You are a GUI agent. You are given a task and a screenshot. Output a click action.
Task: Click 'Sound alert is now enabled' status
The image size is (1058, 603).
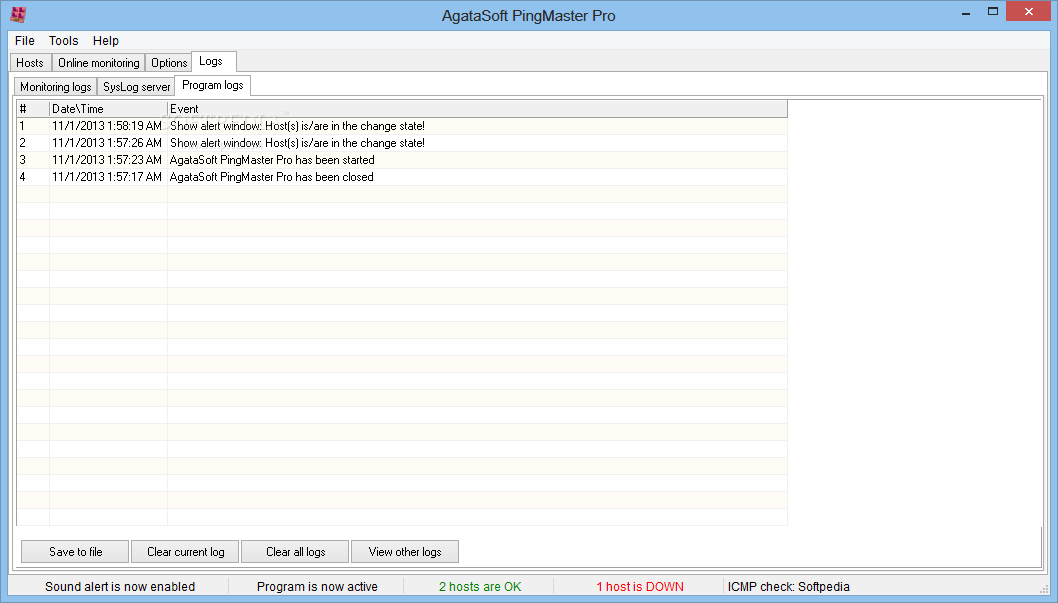pyautogui.click(x=120, y=587)
